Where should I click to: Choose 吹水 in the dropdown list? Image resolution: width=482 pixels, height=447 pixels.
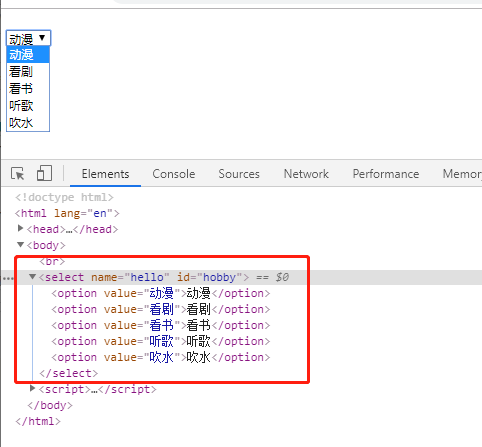click(28, 123)
